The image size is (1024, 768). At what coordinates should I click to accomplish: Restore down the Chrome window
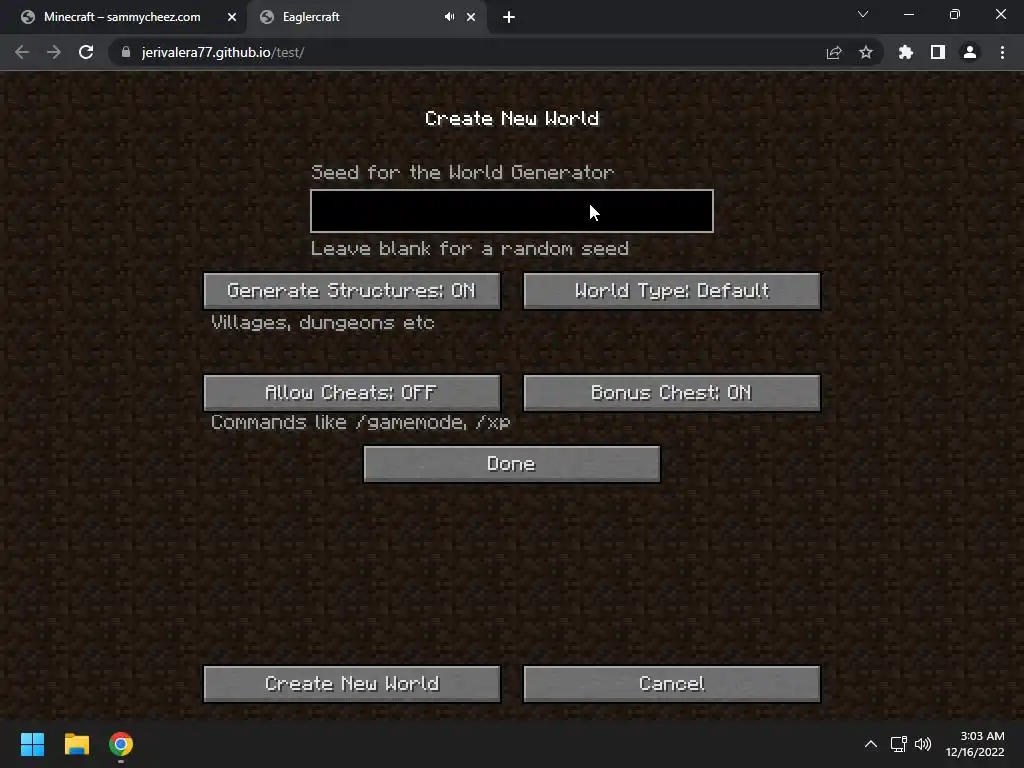coord(955,14)
